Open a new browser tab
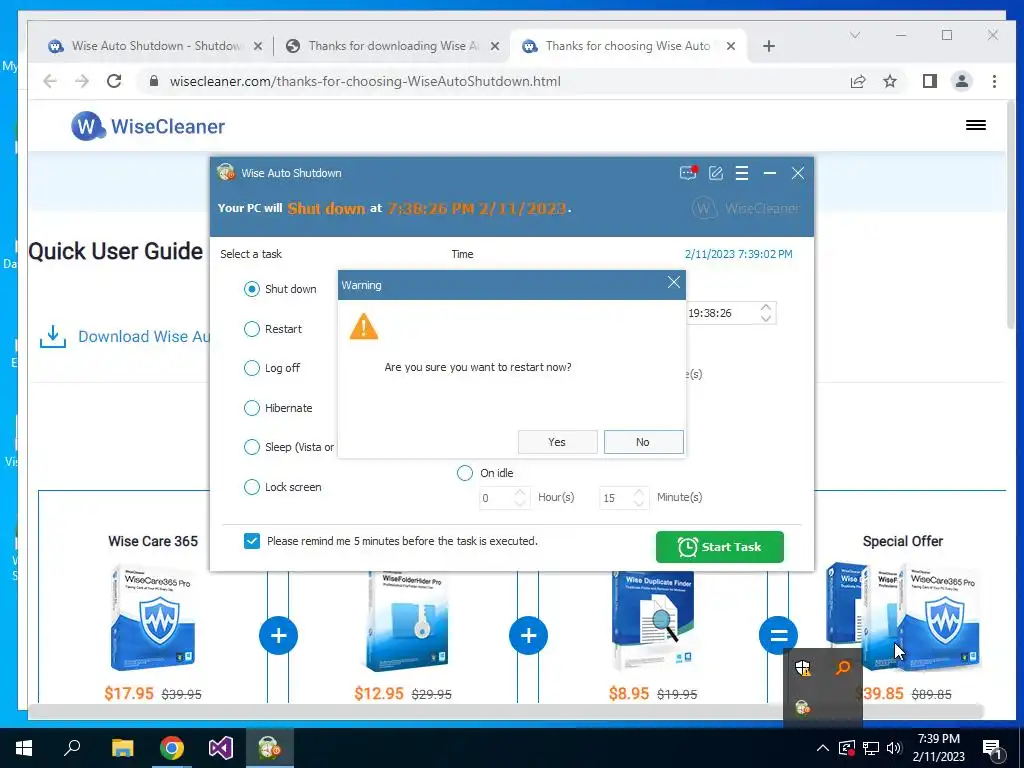 [769, 46]
